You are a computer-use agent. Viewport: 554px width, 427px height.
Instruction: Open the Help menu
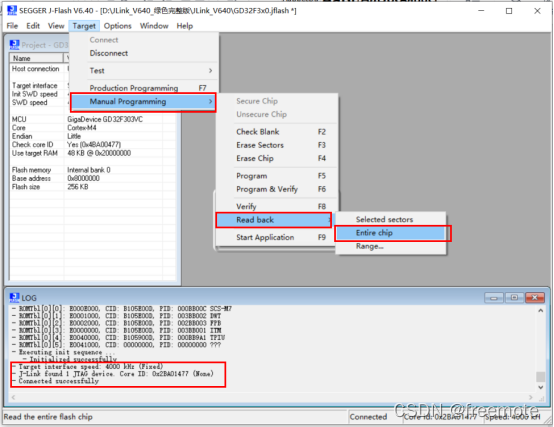[x=185, y=26]
